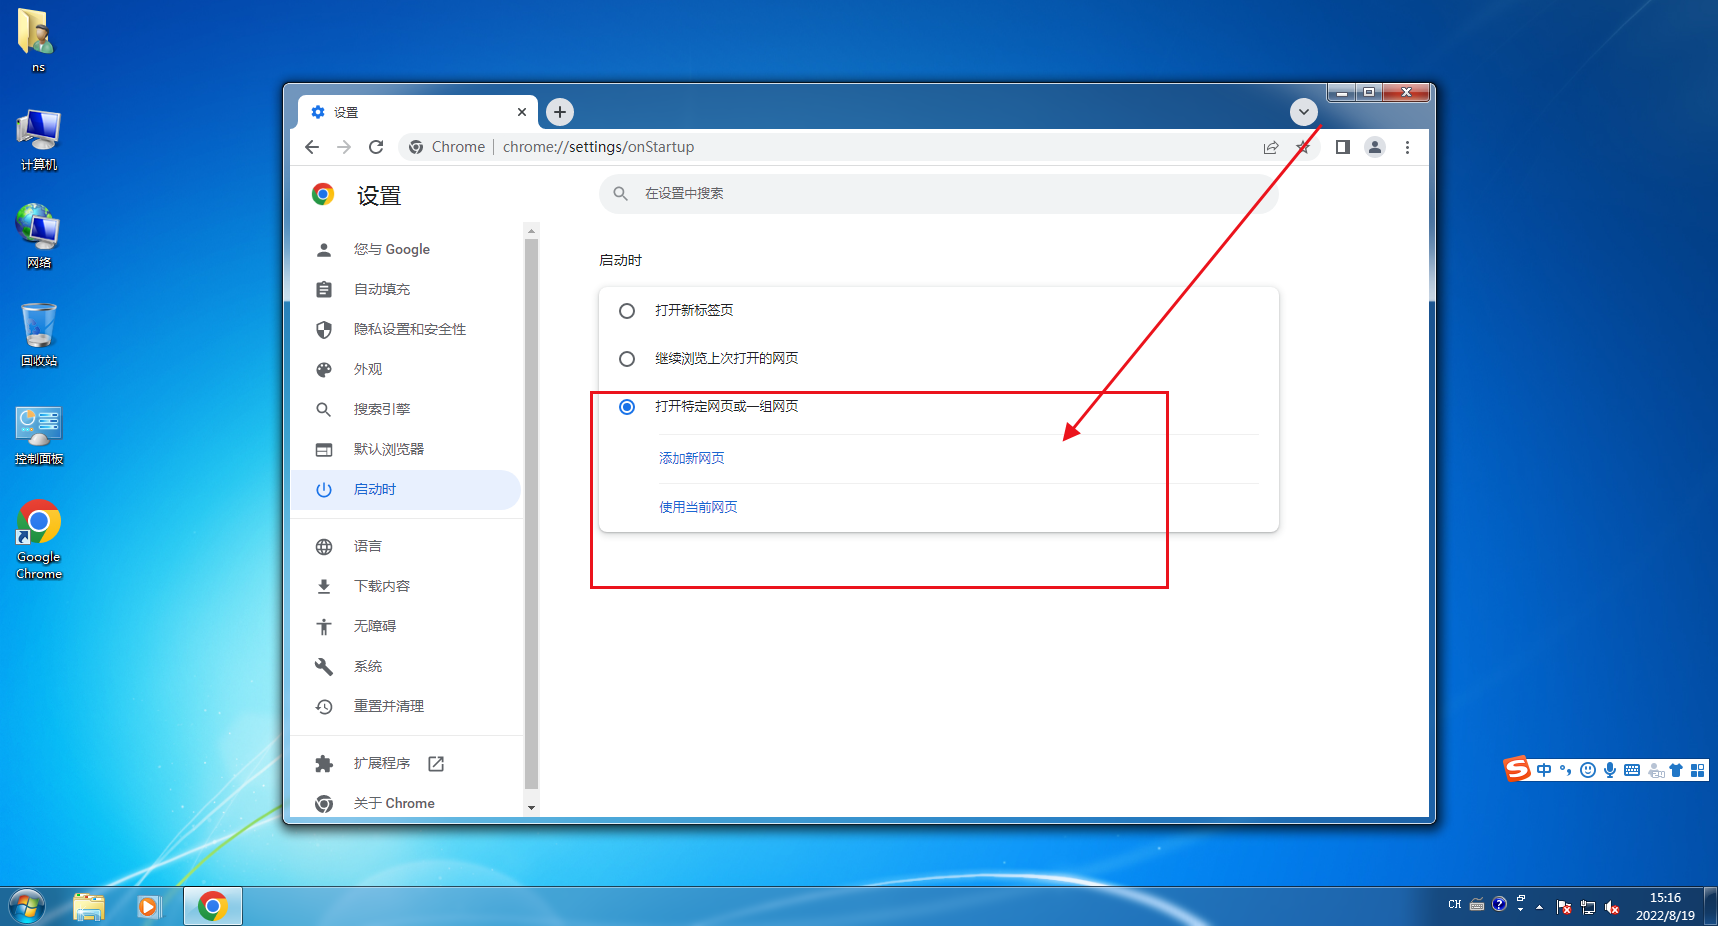The image size is (1718, 926).
Task: Click the CH language indicator in tray
Action: coord(1455,905)
